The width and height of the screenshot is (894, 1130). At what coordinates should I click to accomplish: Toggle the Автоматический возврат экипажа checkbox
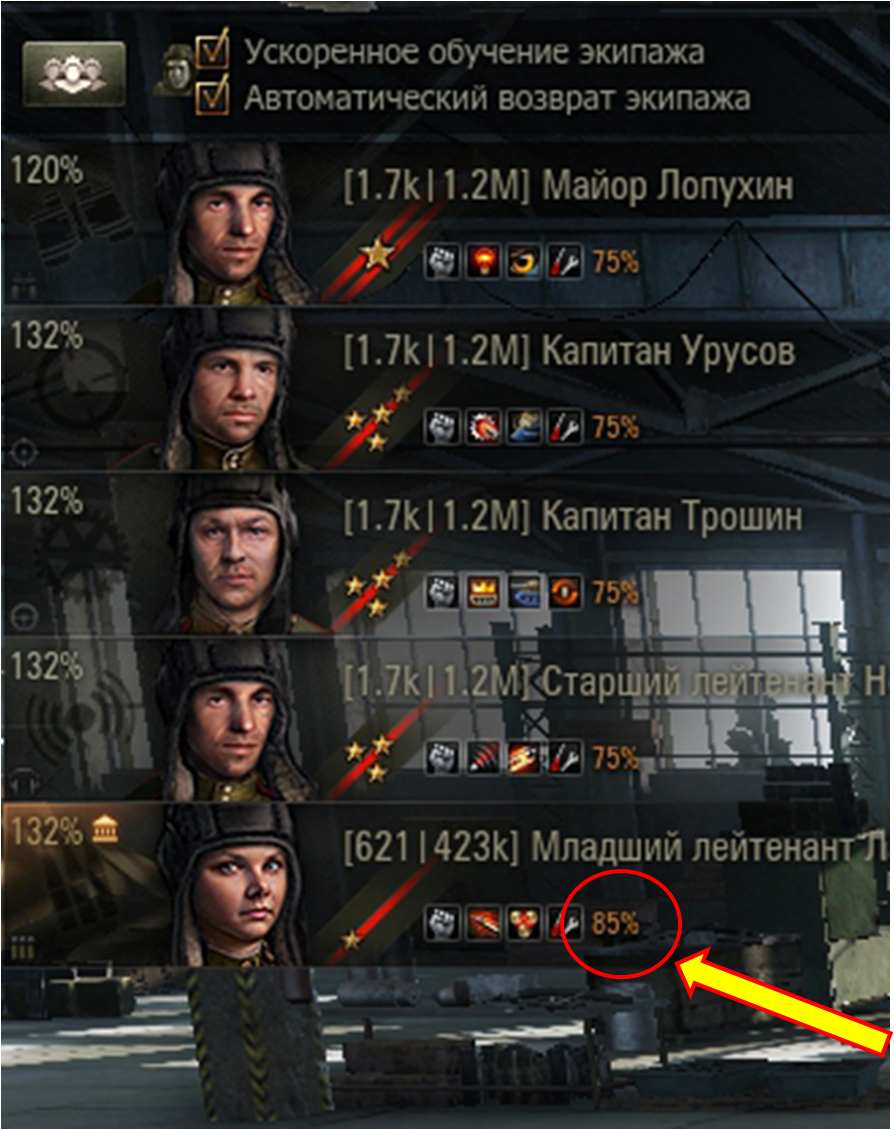(x=213, y=97)
